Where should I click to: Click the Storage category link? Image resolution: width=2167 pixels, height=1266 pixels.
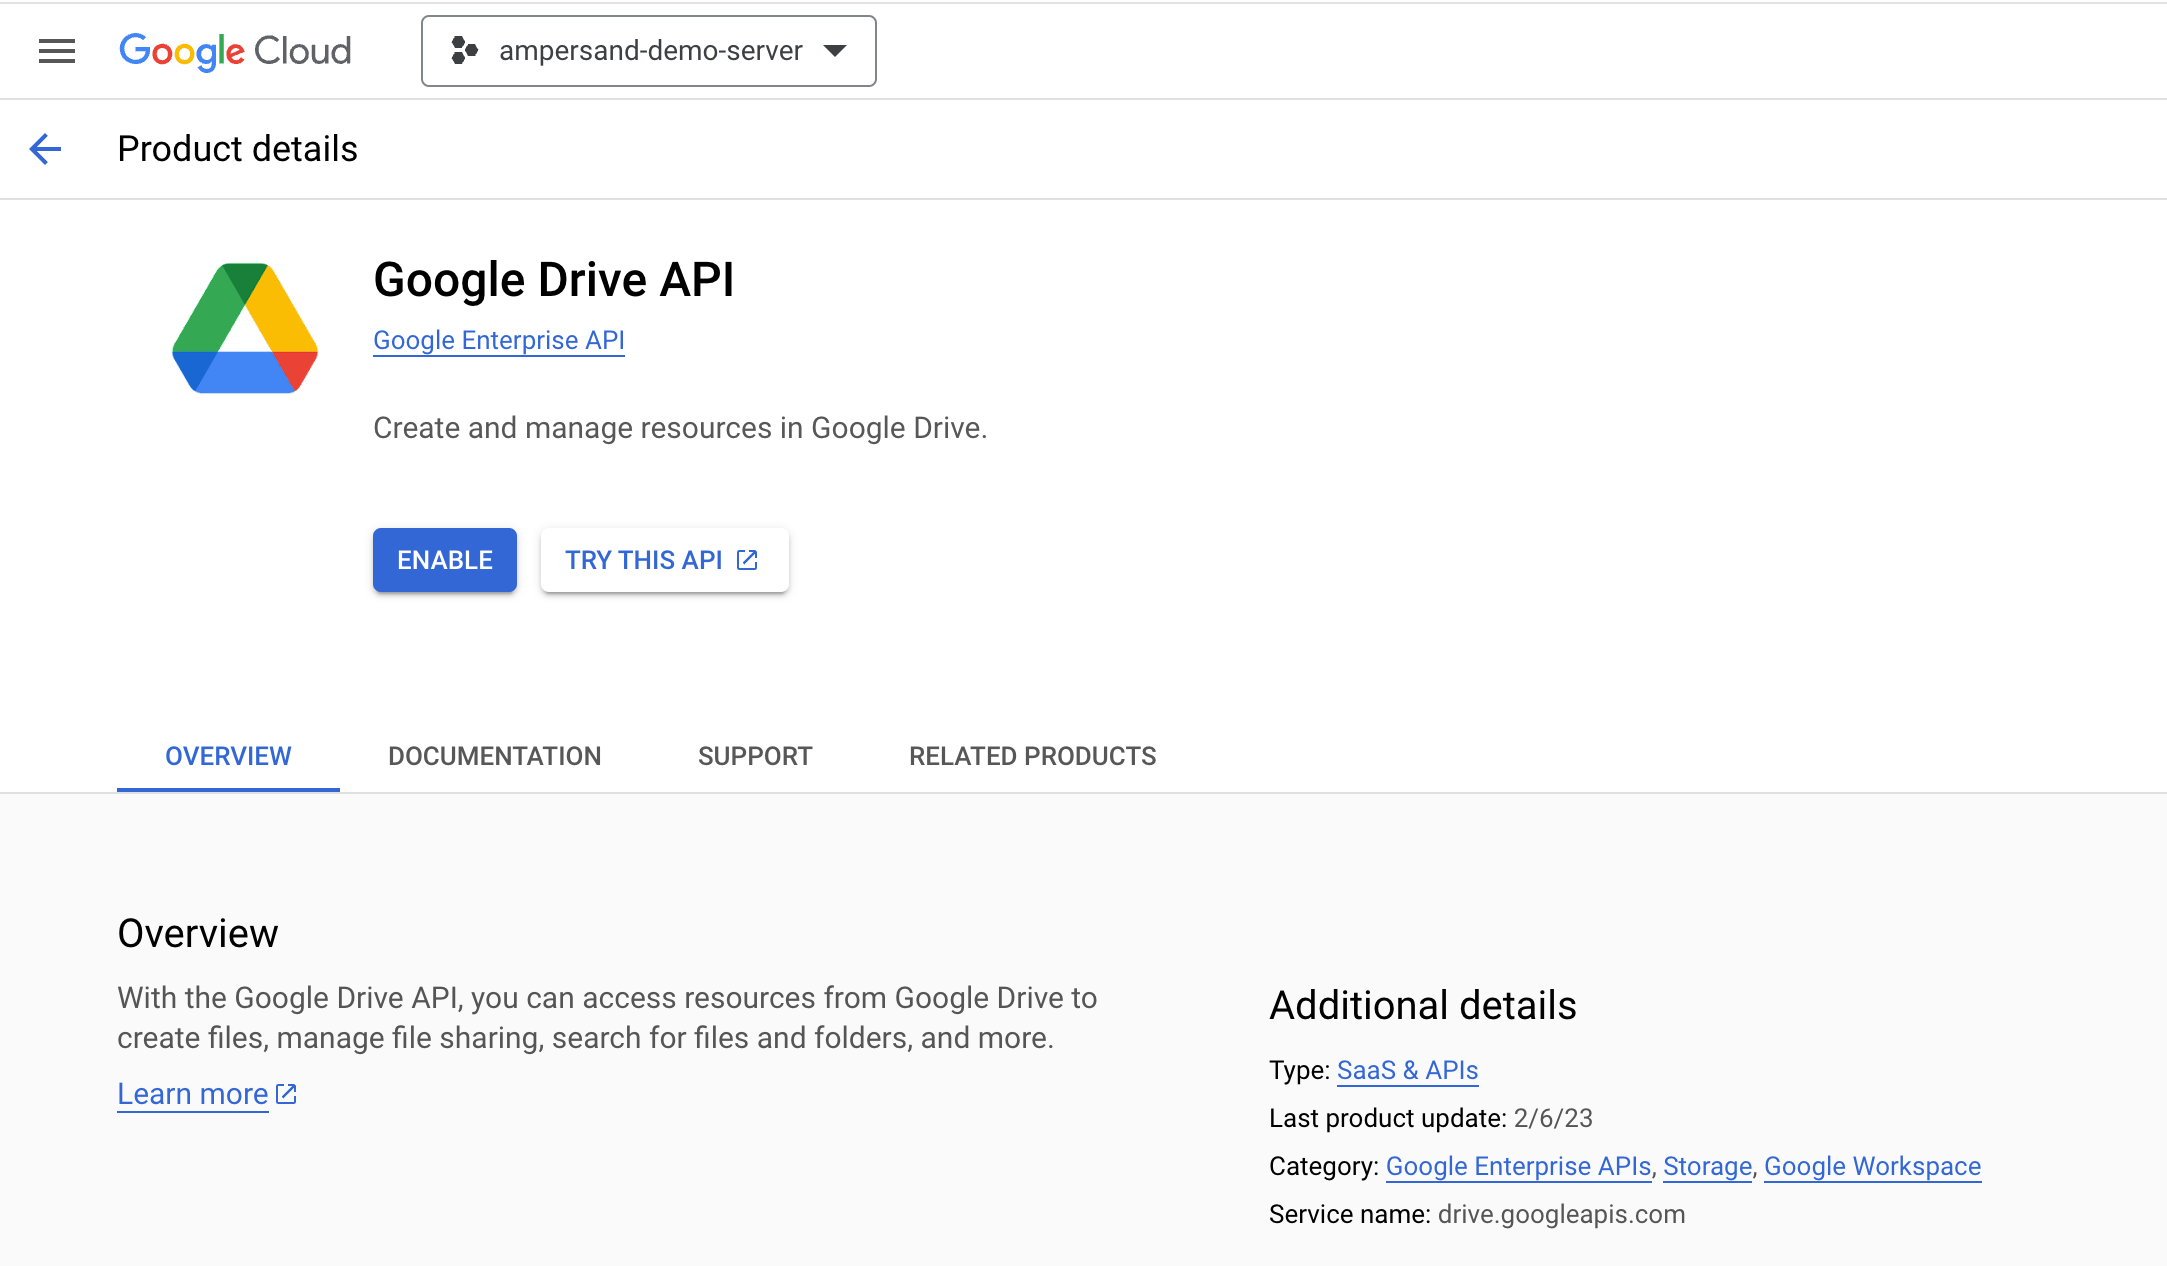pyautogui.click(x=1706, y=1166)
